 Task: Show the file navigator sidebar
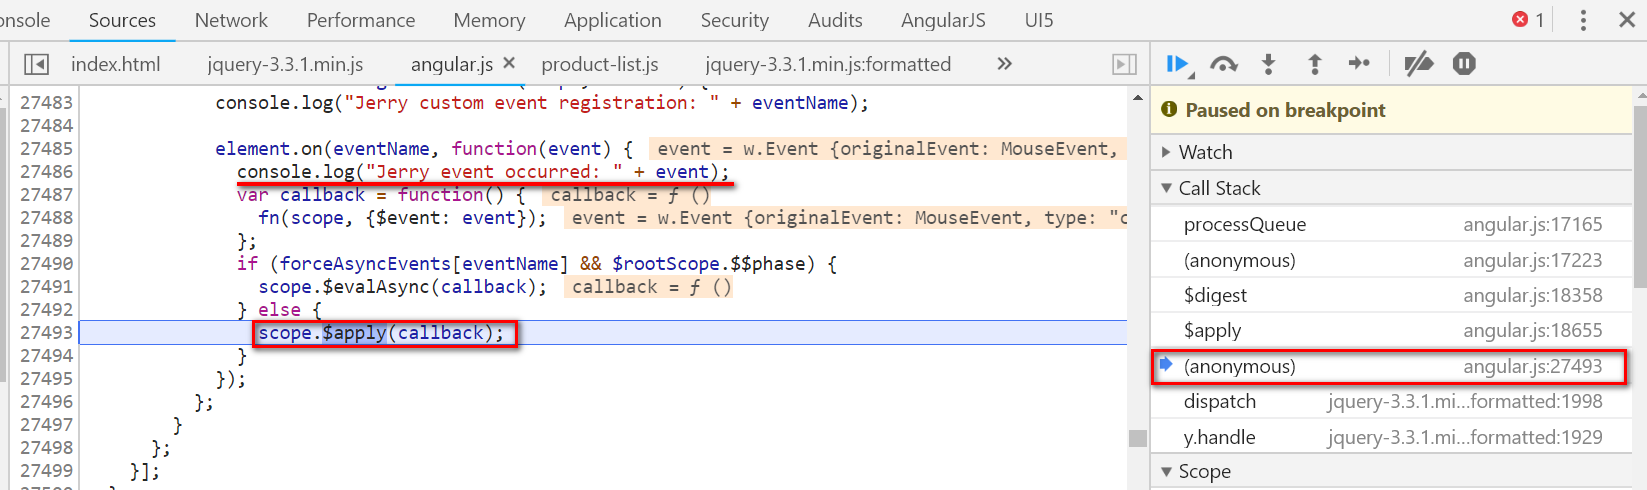(x=36, y=64)
